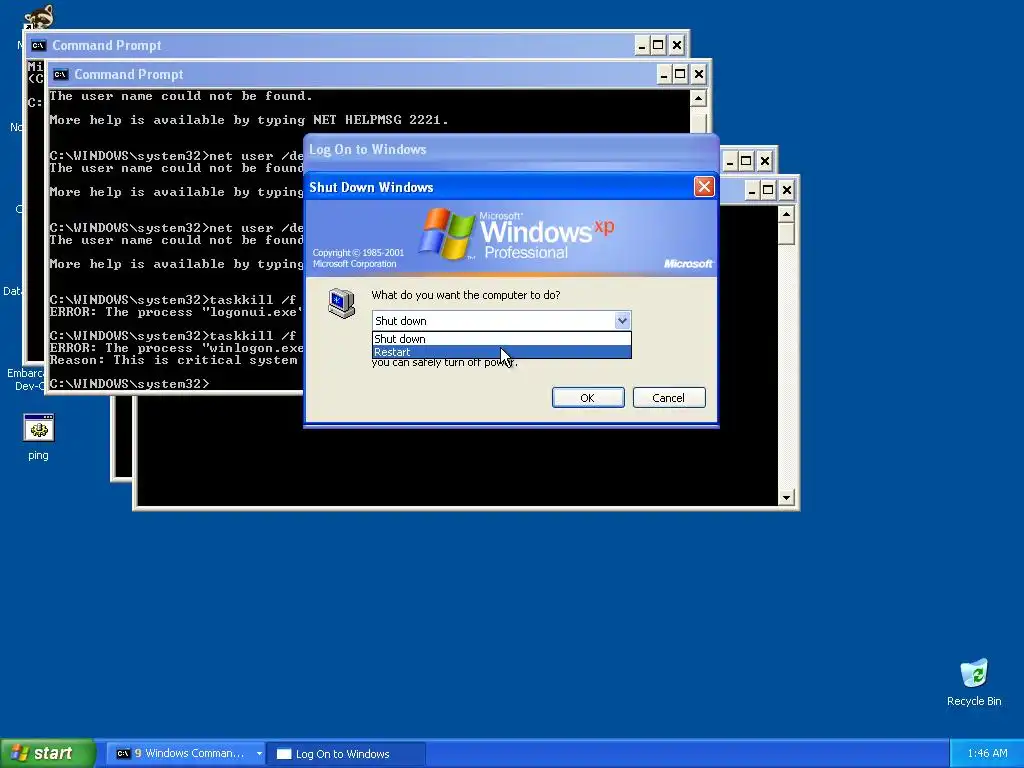Close the Shut Down Windows dialog
Viewport: 1024px width, 768px height.
point(704,187)
